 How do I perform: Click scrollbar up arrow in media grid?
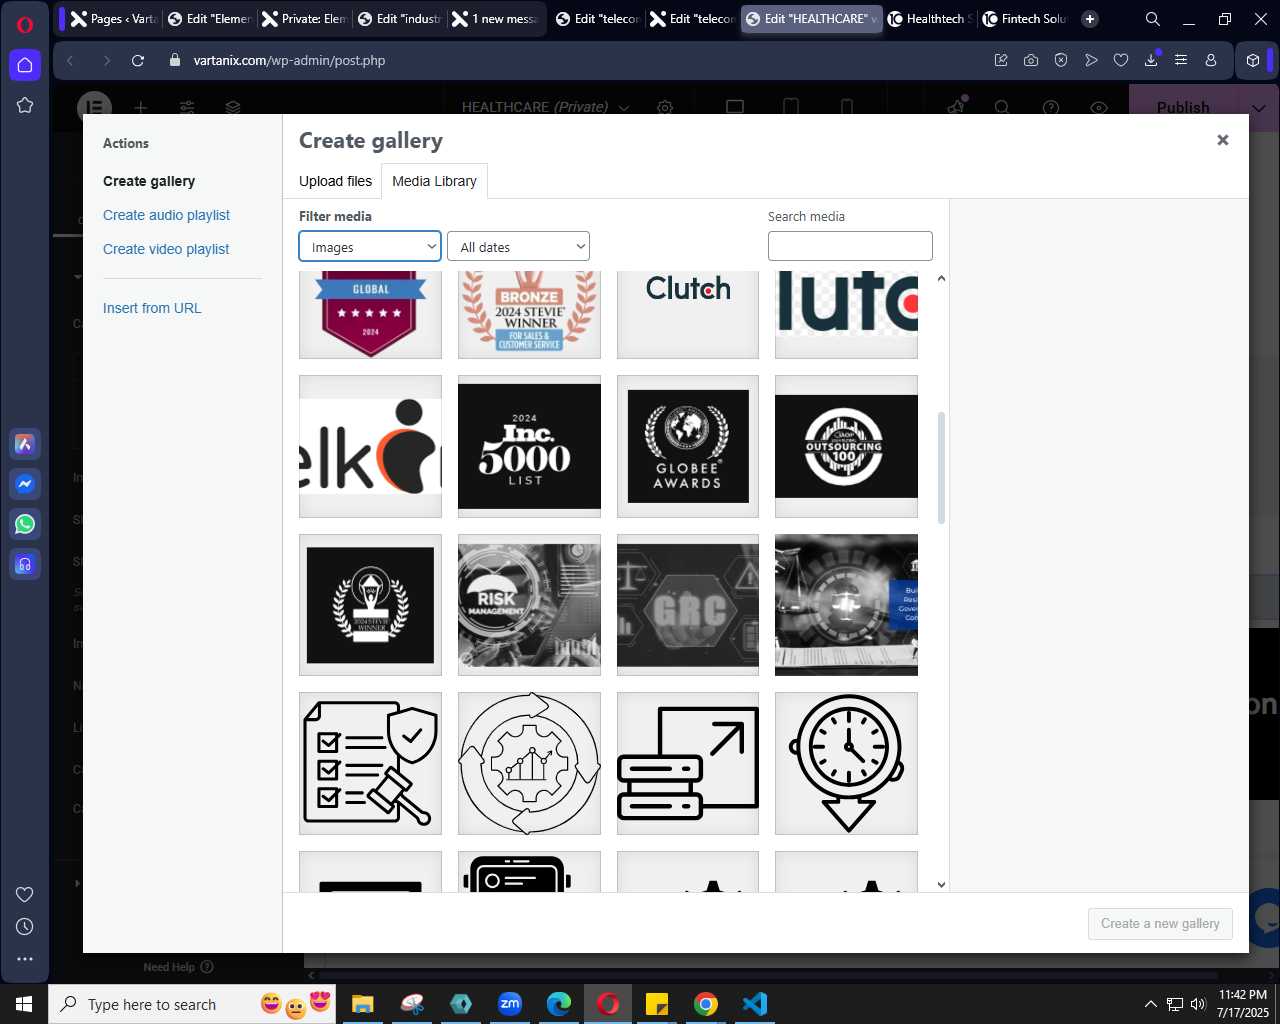click(941, 278)
